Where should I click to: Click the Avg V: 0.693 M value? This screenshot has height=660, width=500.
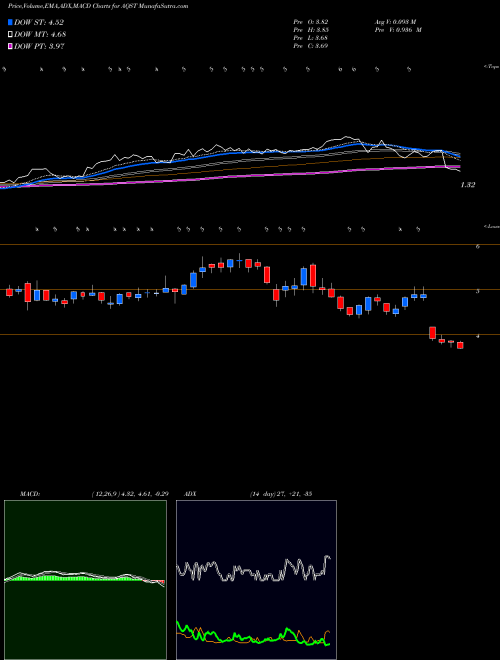tap(395, 22)
